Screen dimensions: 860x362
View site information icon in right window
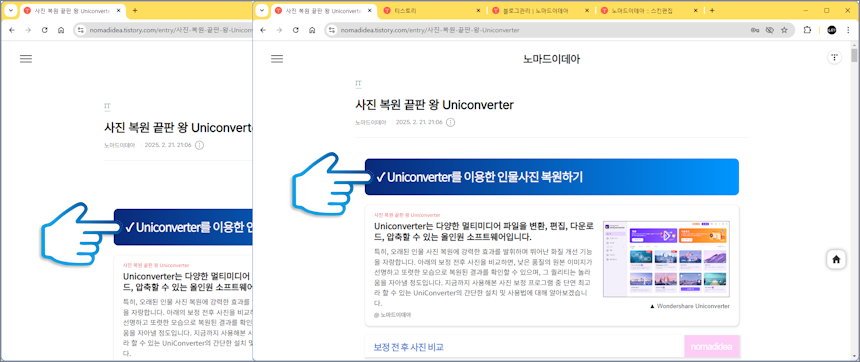click(331, 30)
